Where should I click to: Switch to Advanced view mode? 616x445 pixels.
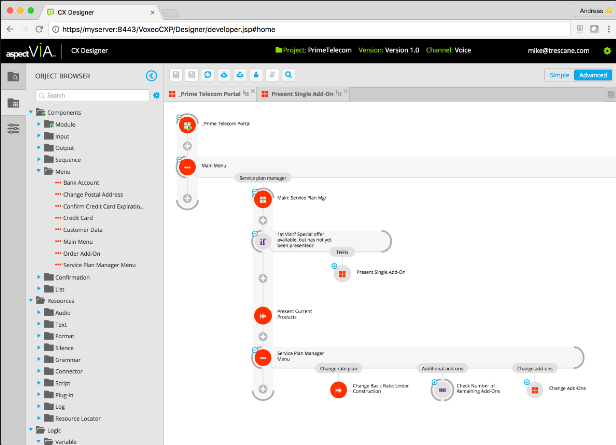point(591,75)
